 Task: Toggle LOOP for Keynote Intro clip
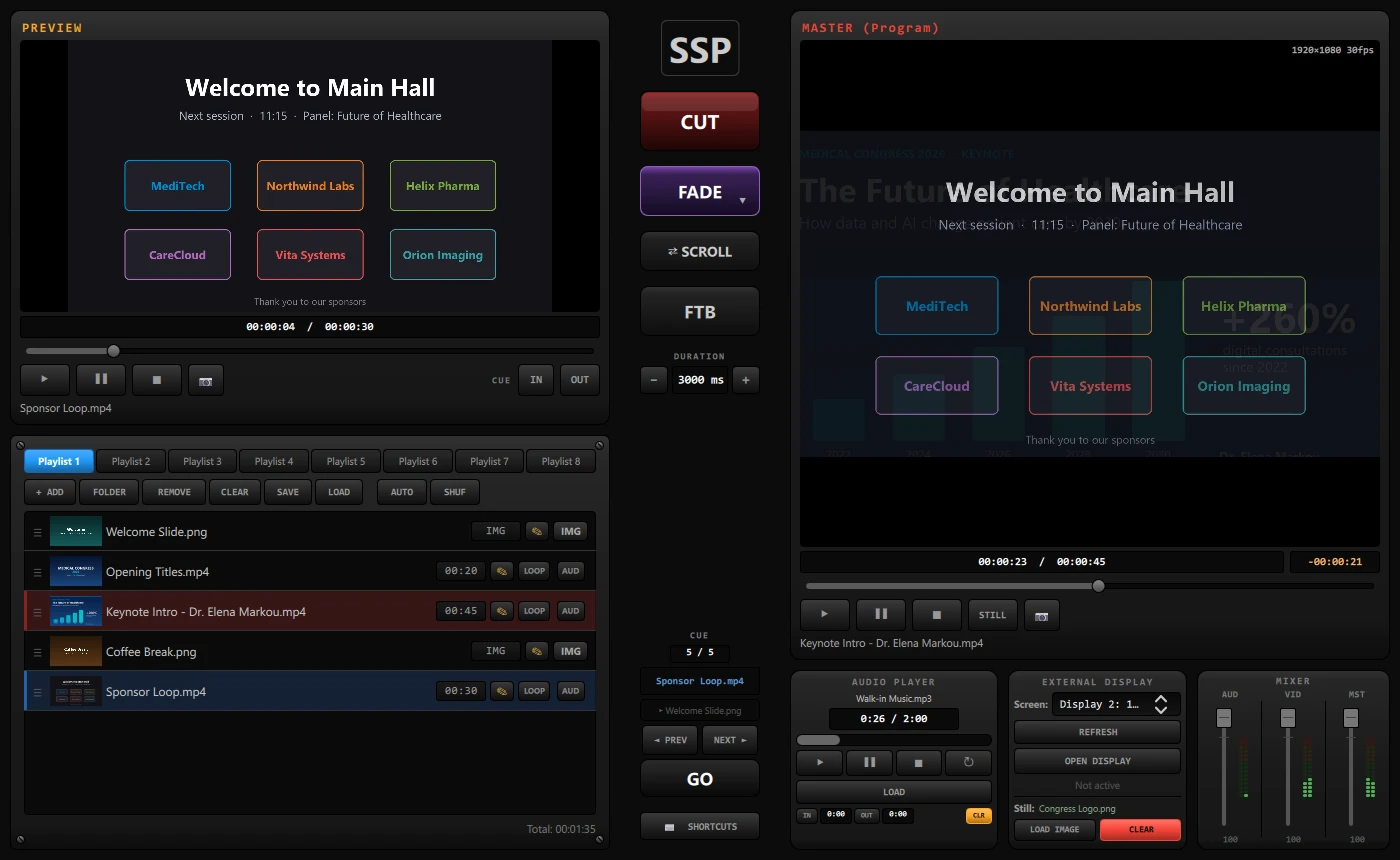click(x=534, y=611)
